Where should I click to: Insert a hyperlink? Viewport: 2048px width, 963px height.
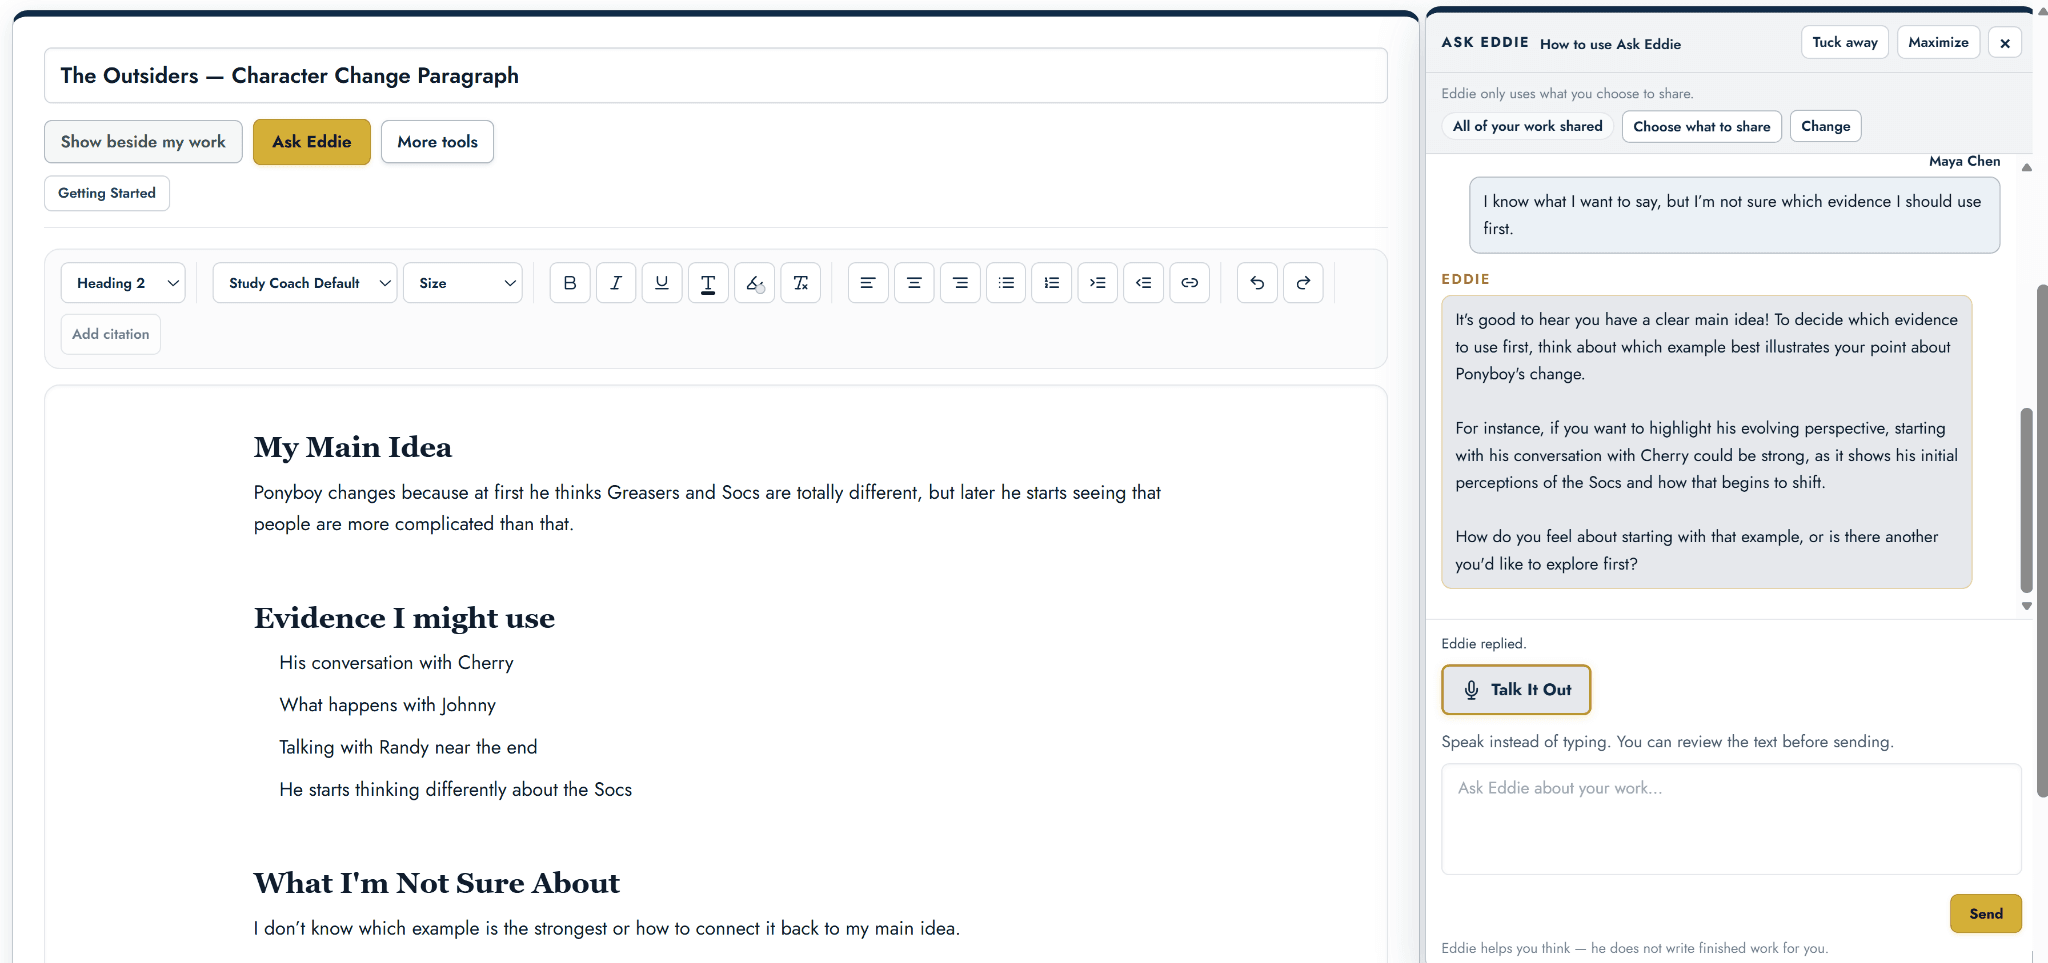click(1190, 283)
